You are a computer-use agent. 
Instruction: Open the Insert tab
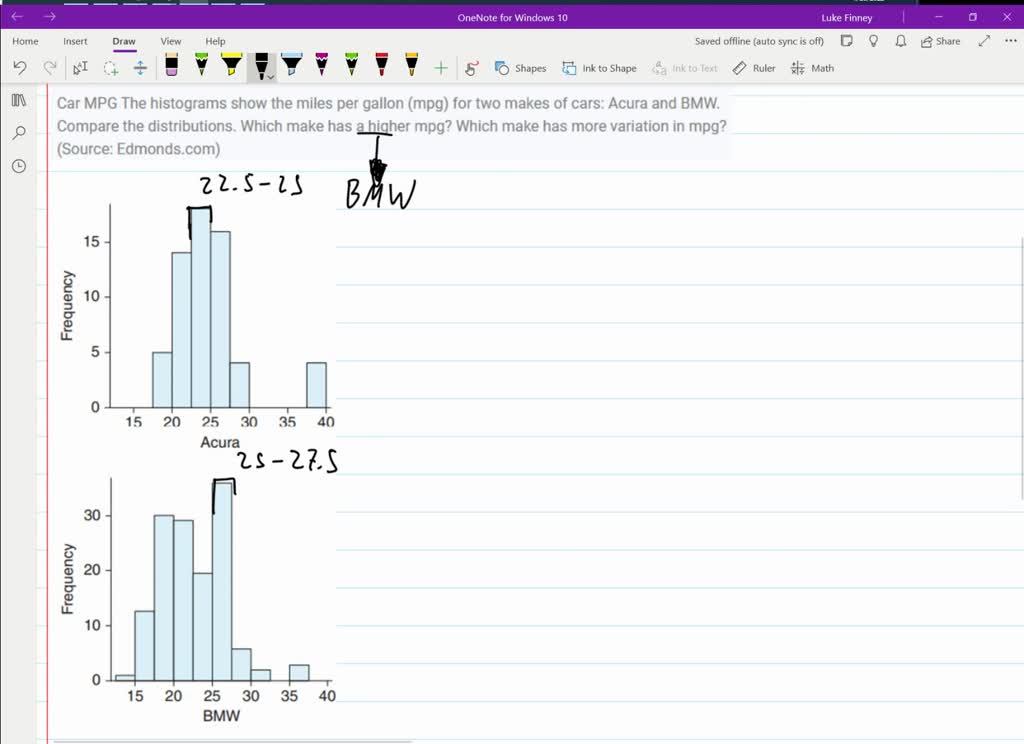tap(75, 41)
